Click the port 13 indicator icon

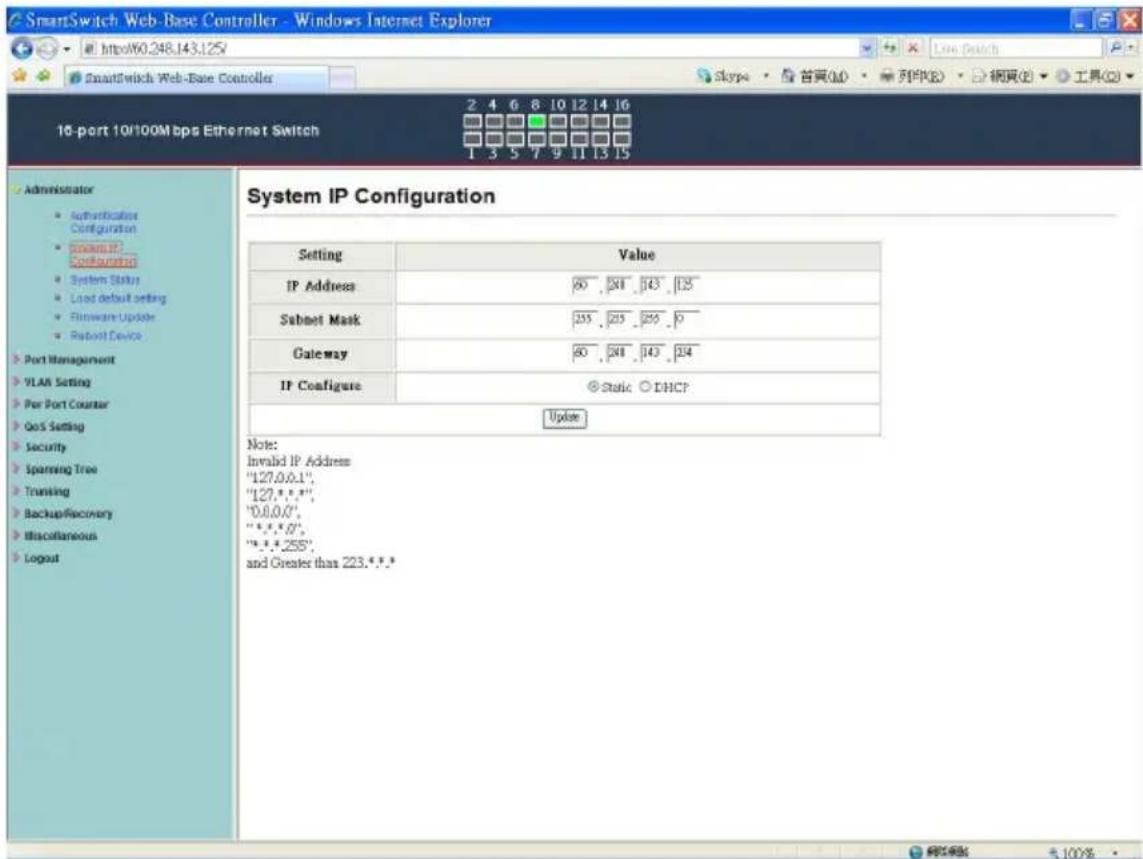(x=601, y=139)
